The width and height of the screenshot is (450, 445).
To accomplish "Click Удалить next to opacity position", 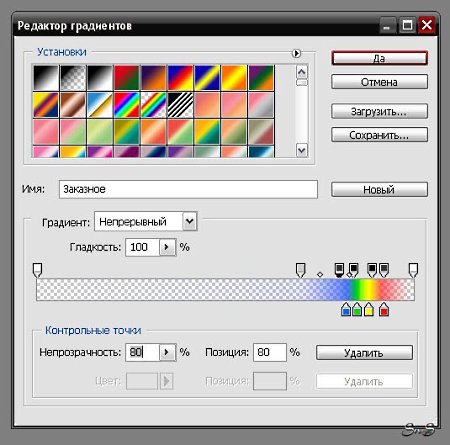I will [364, 353].
